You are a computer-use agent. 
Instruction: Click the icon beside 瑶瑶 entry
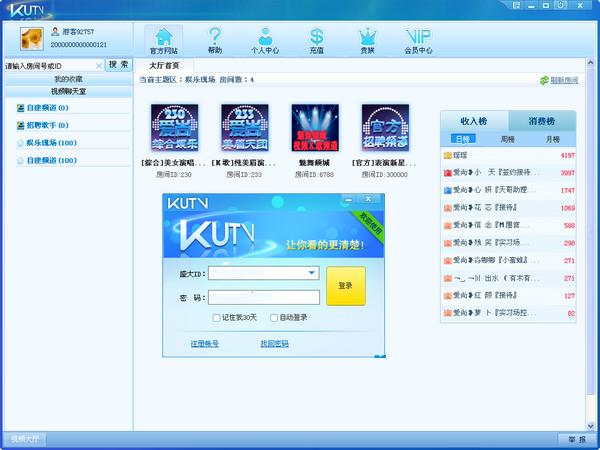click(x=447, y=156)
